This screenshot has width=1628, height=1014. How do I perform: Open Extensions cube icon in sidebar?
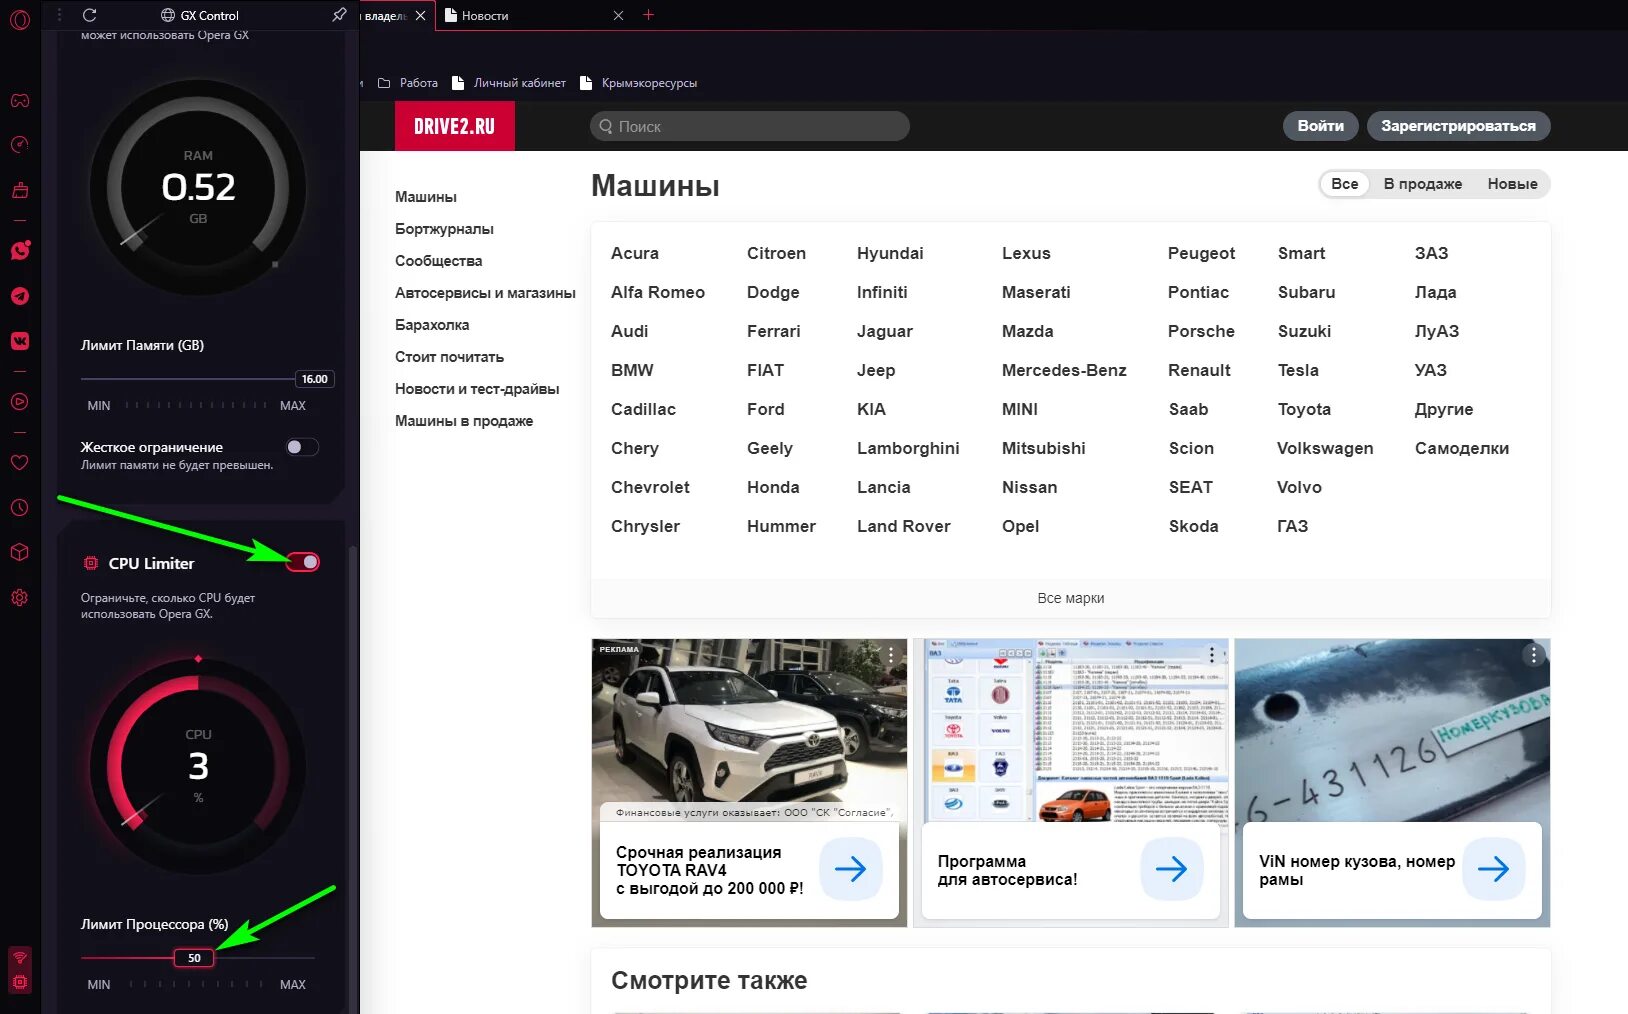[20, 552]
